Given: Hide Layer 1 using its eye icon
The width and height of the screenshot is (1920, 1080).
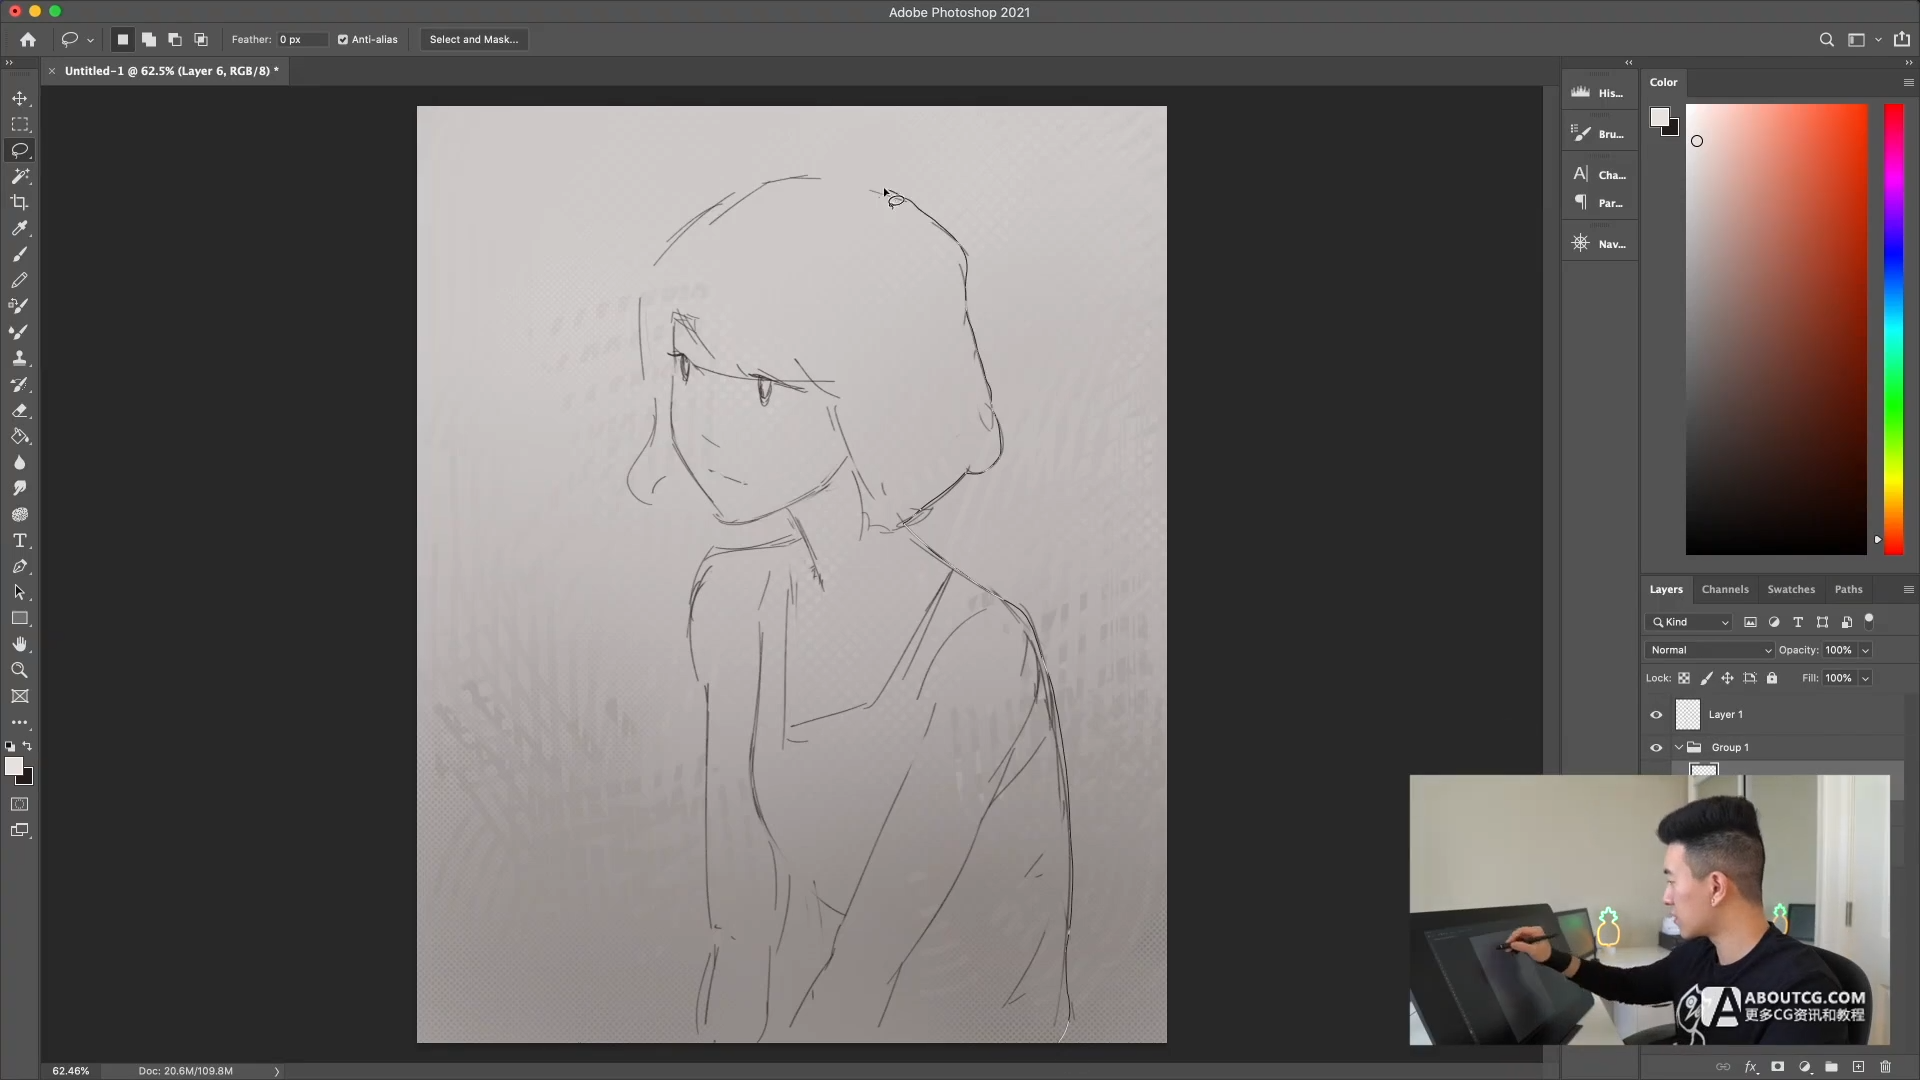Looking at the screenshot, I should coord(1656,715).
